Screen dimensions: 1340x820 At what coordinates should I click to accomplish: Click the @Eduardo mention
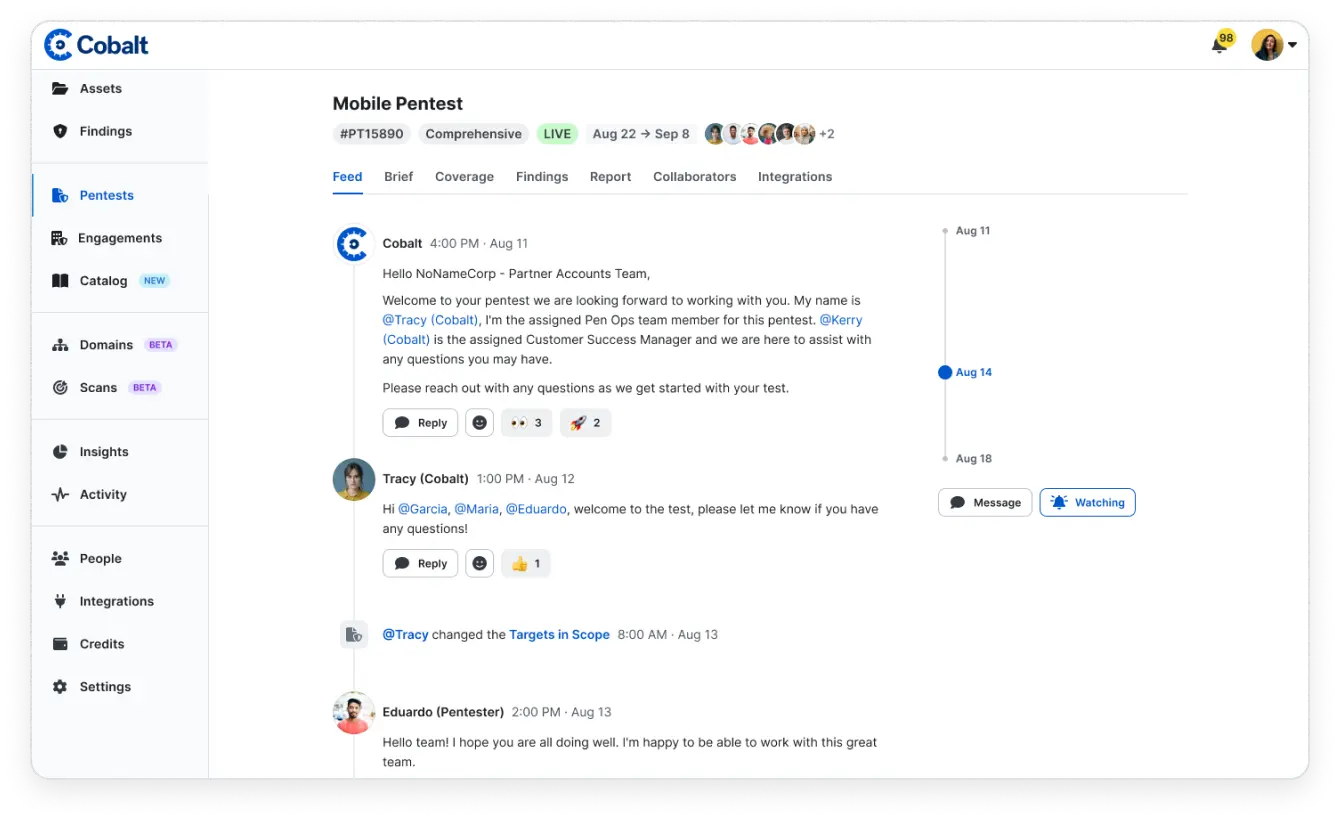pyautogui.click(x=536, y=509)
